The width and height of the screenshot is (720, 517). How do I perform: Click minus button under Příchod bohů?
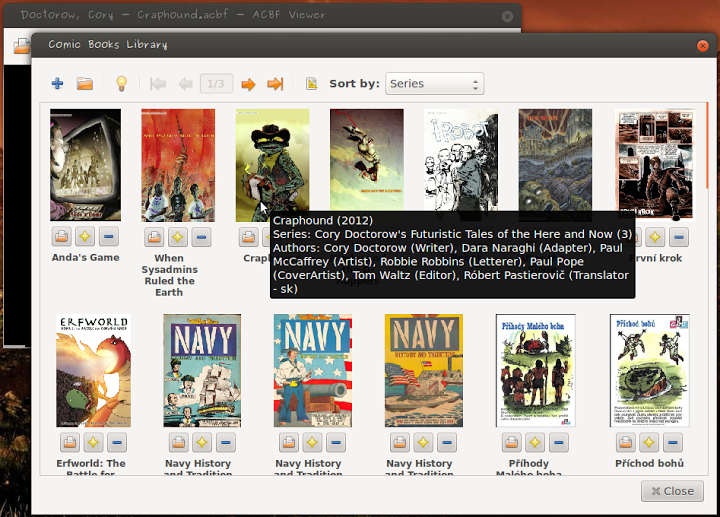(x=673, y=443)
